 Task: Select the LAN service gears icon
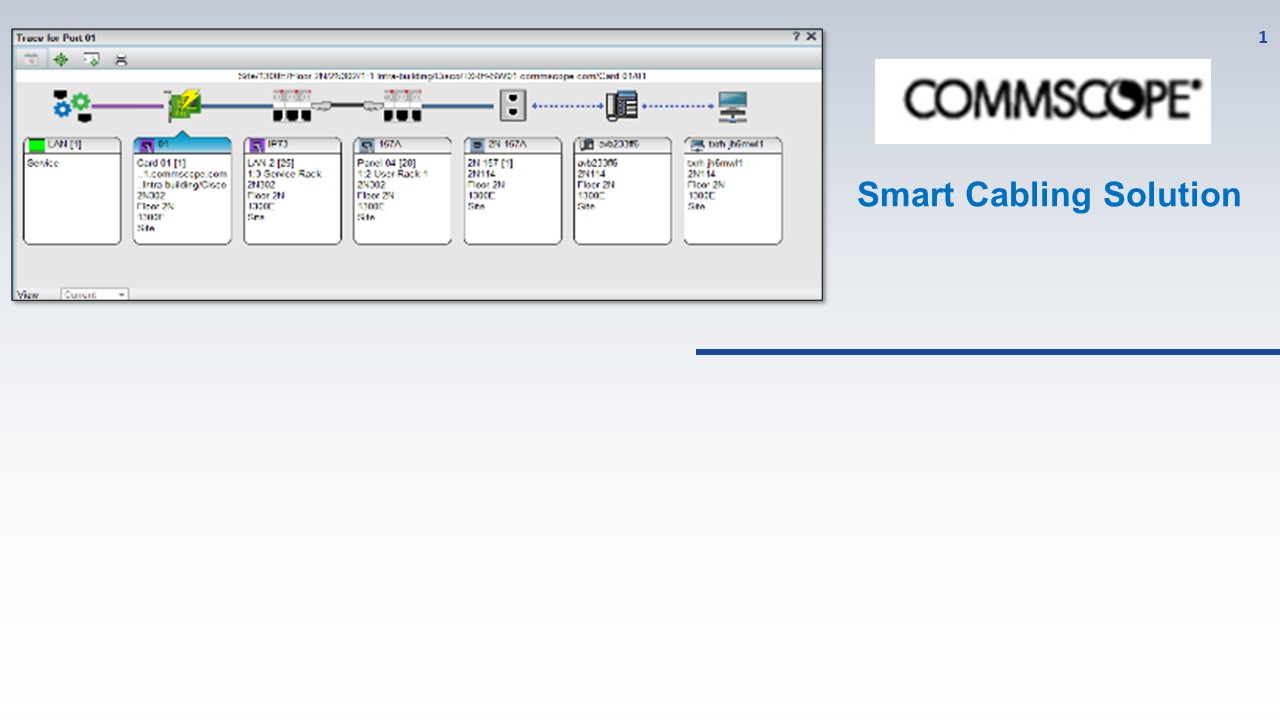point(72,105)
